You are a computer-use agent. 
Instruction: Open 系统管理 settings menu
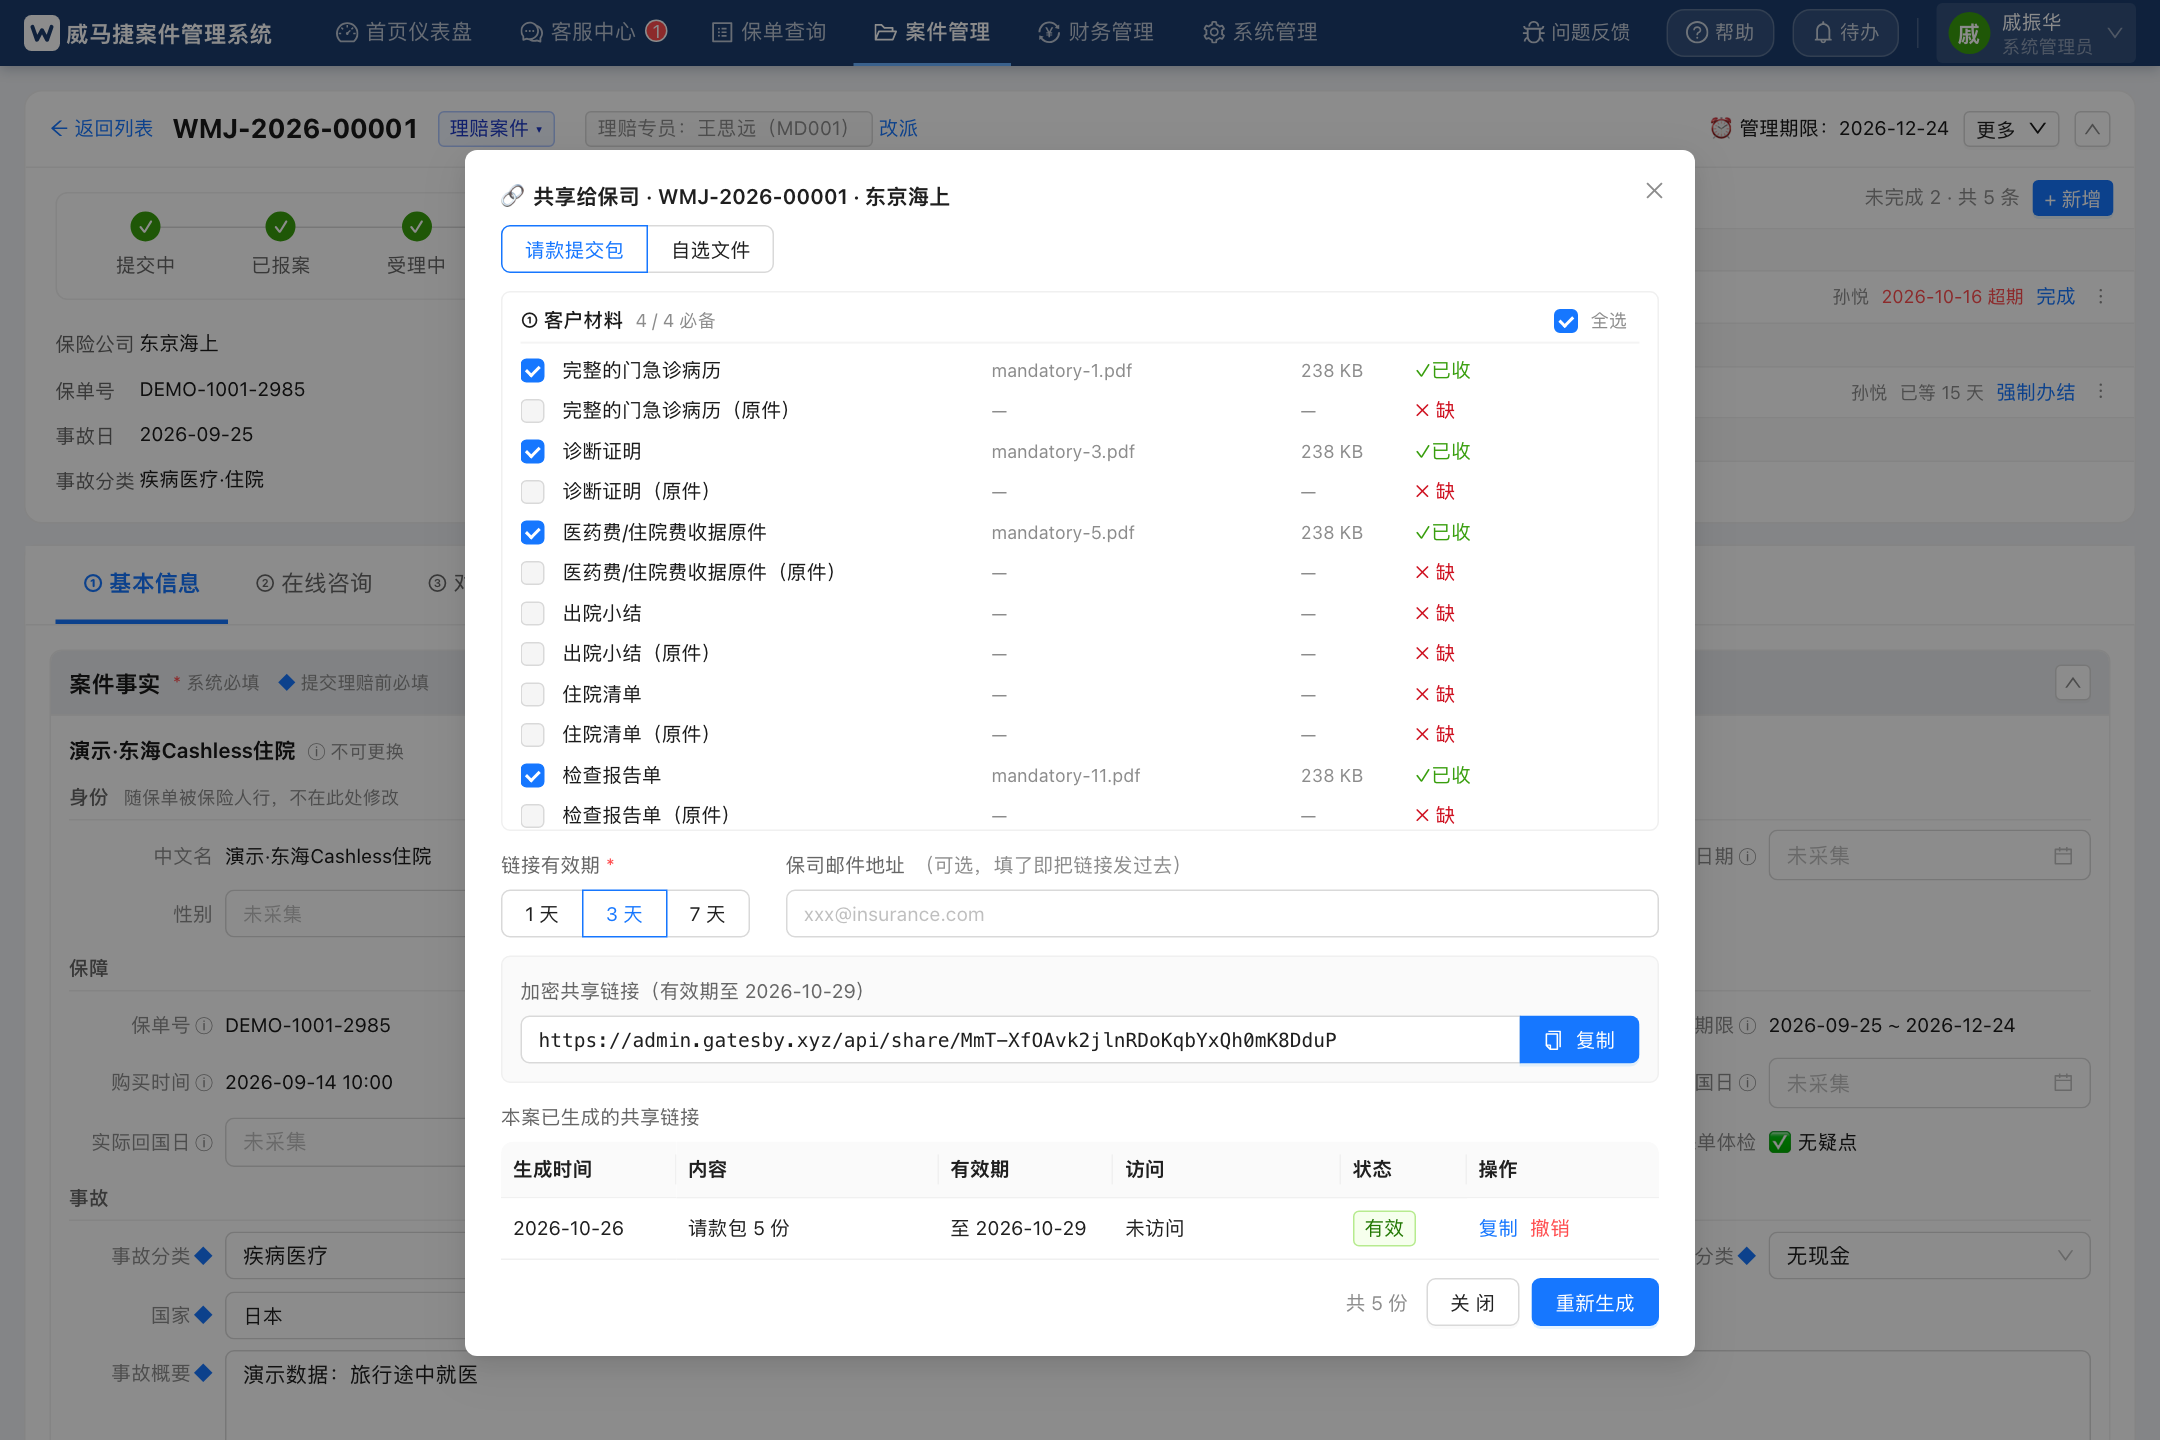coord(1260,33)
